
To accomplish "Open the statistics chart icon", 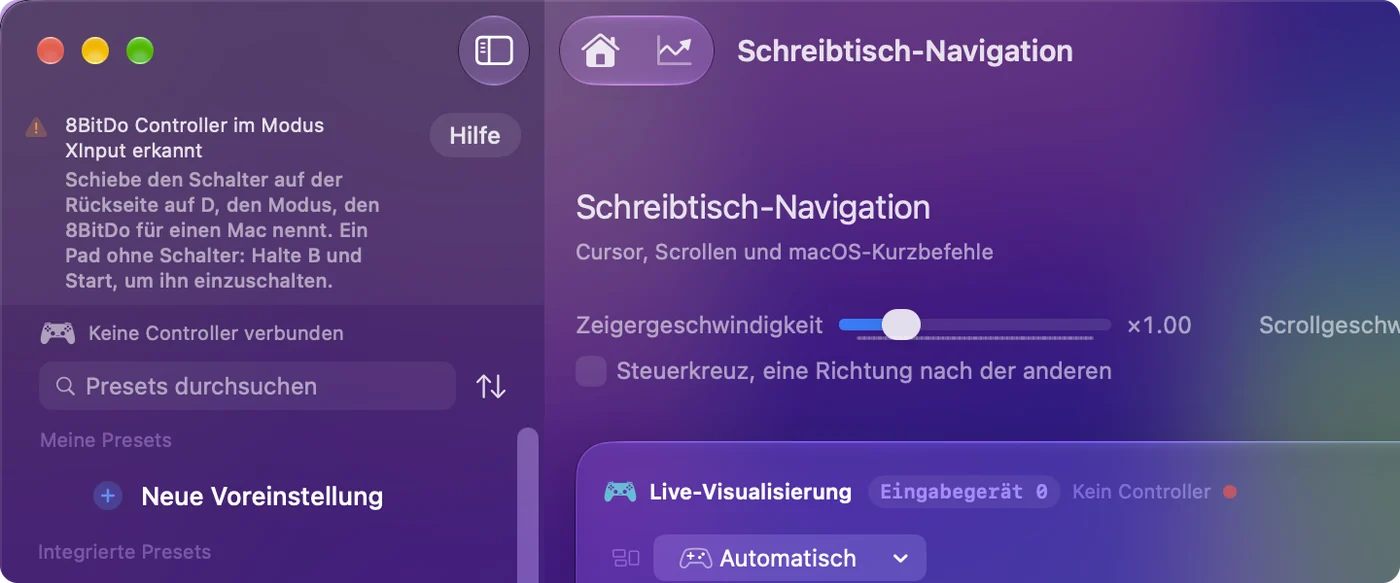I will tap(674, 51).
